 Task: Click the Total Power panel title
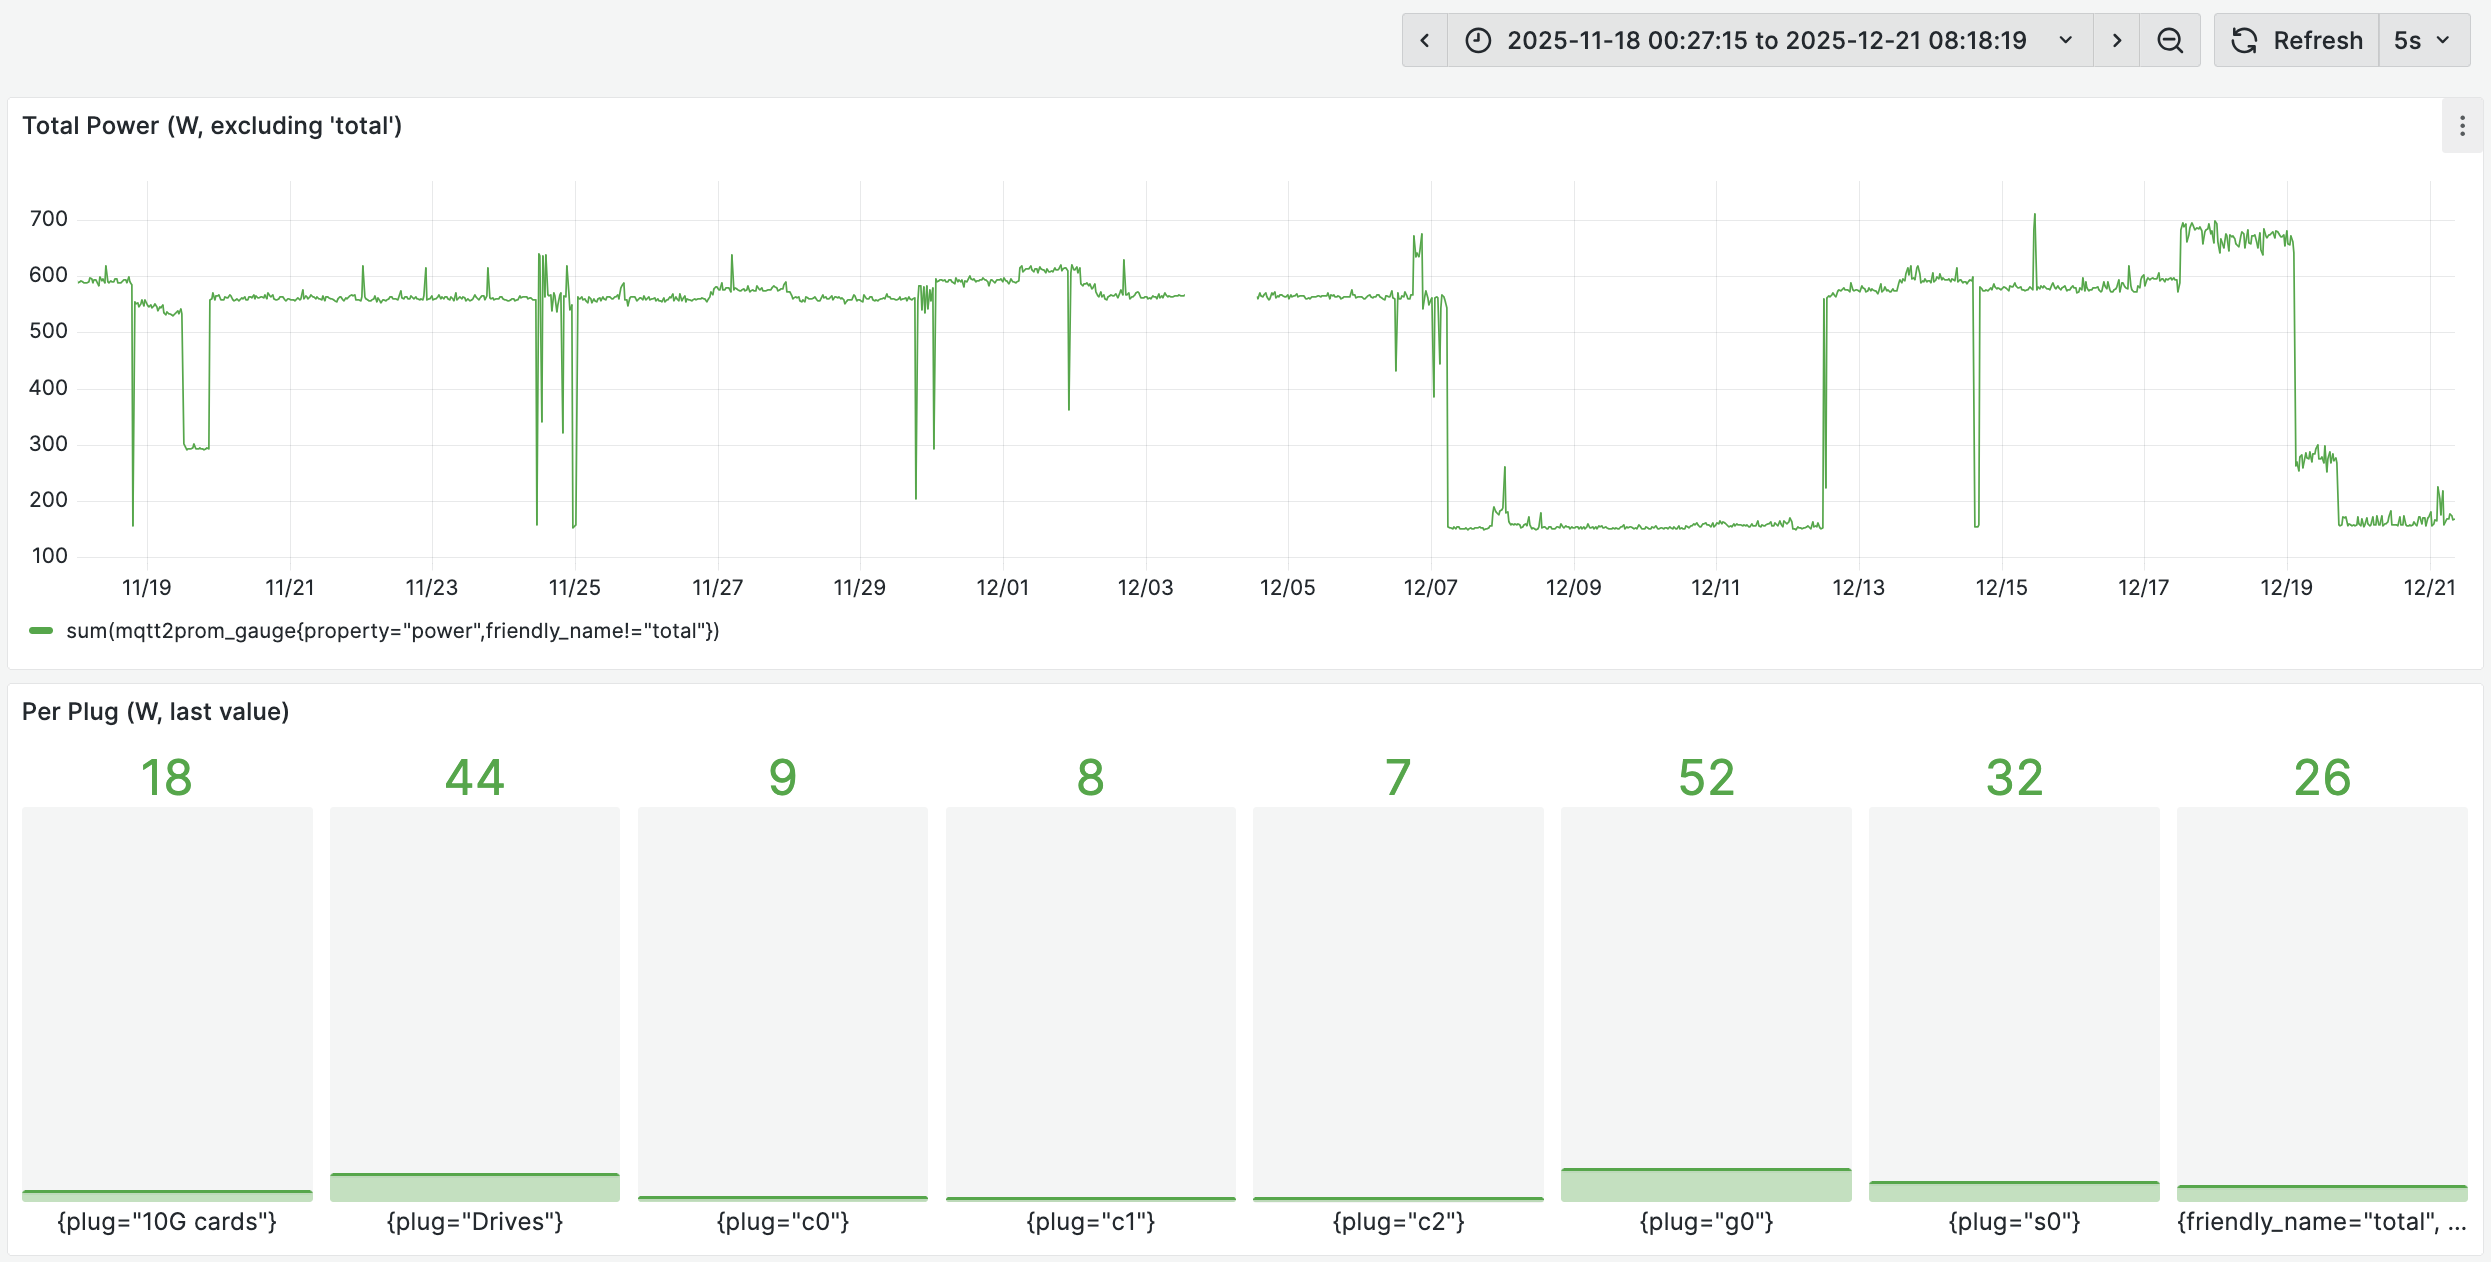point(212,125)
